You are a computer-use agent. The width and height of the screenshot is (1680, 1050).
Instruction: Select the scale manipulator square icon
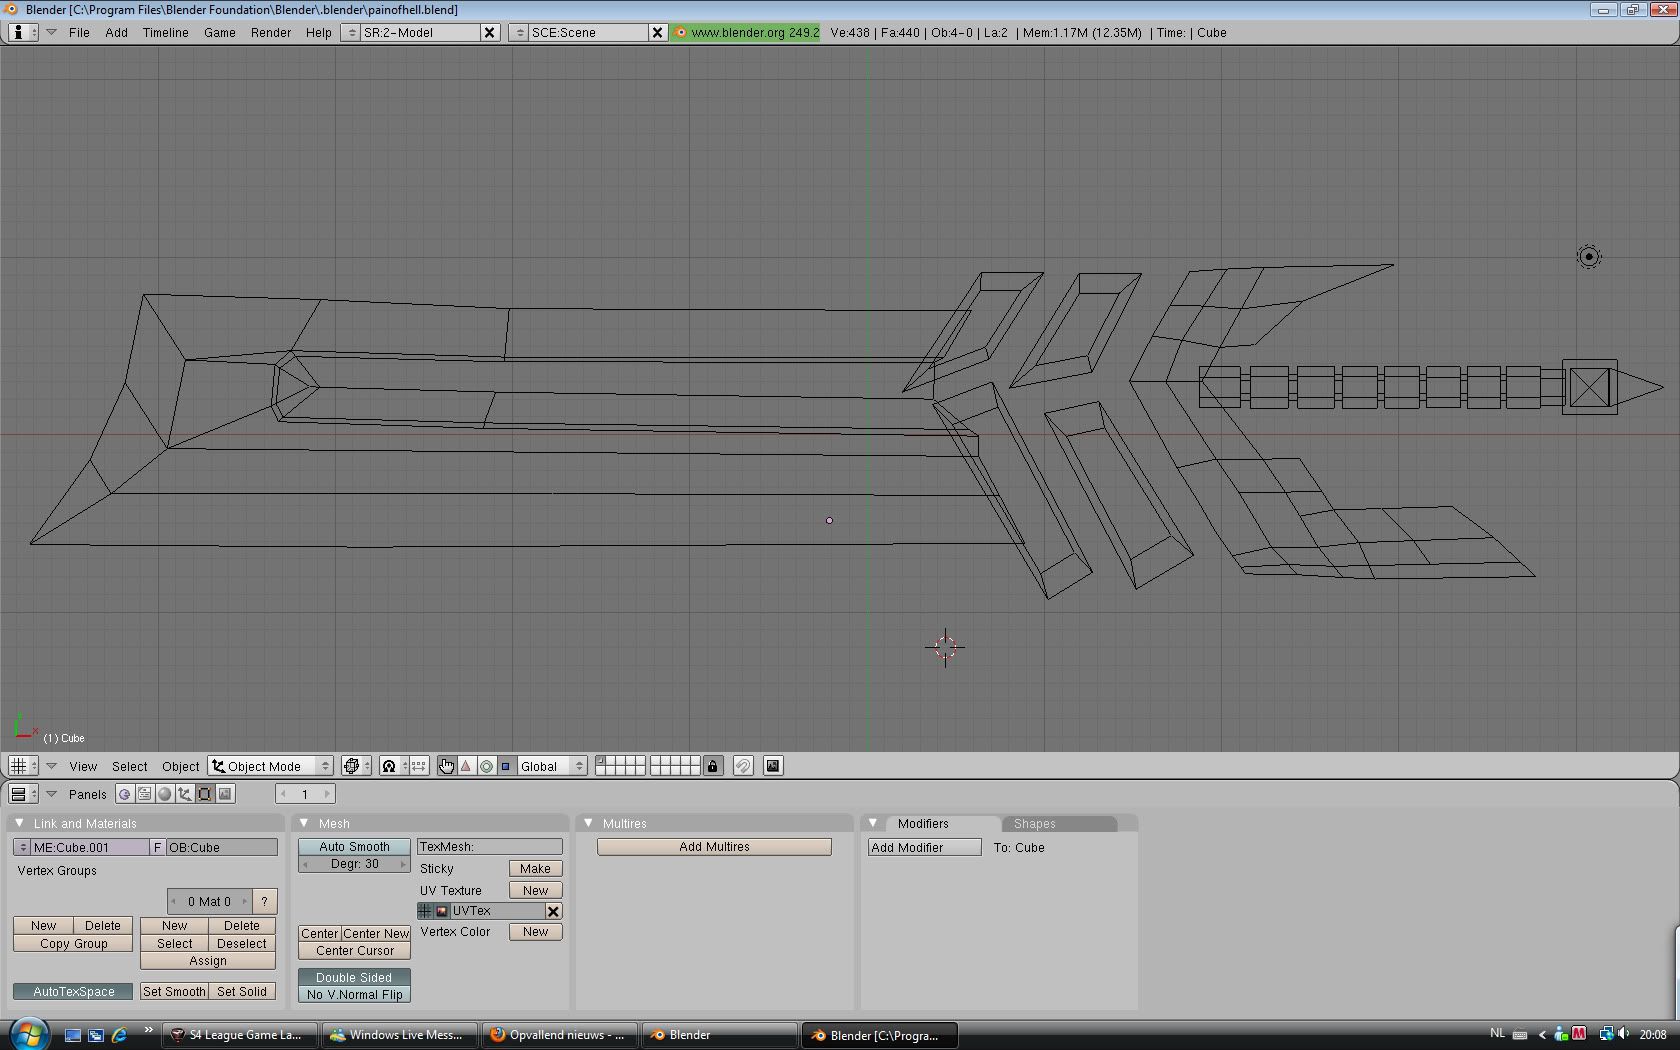pyautogui.click(x=505, y=766)
